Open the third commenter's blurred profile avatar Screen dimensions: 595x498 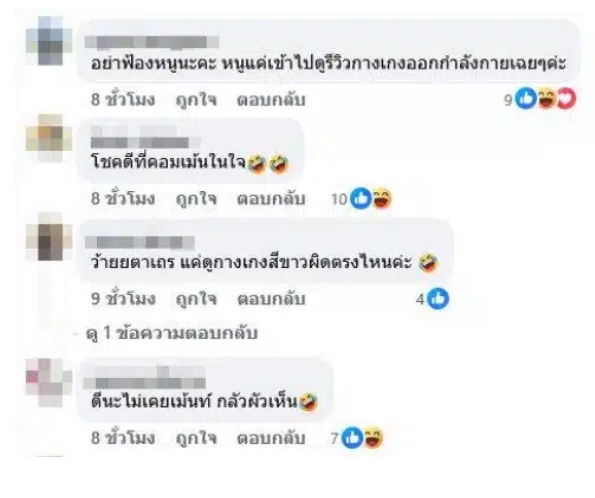(x=49, y=237)
